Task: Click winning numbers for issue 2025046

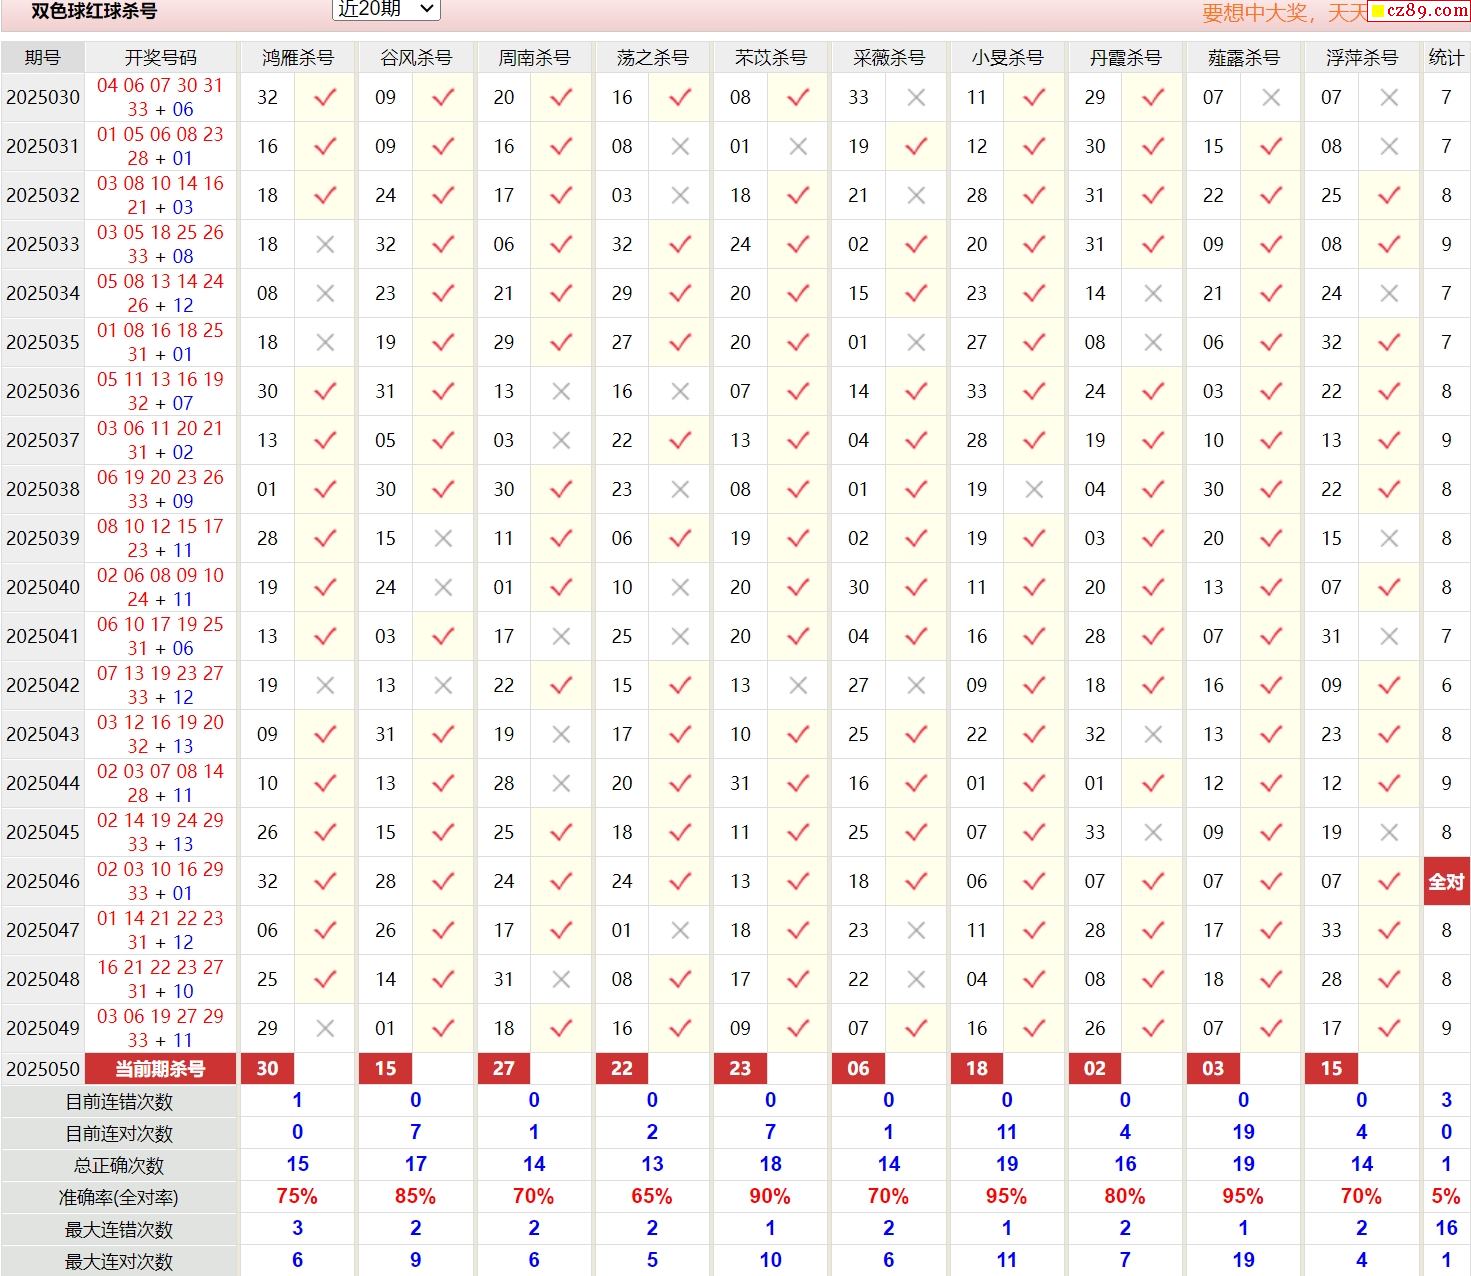Action: tap(161, 881)
